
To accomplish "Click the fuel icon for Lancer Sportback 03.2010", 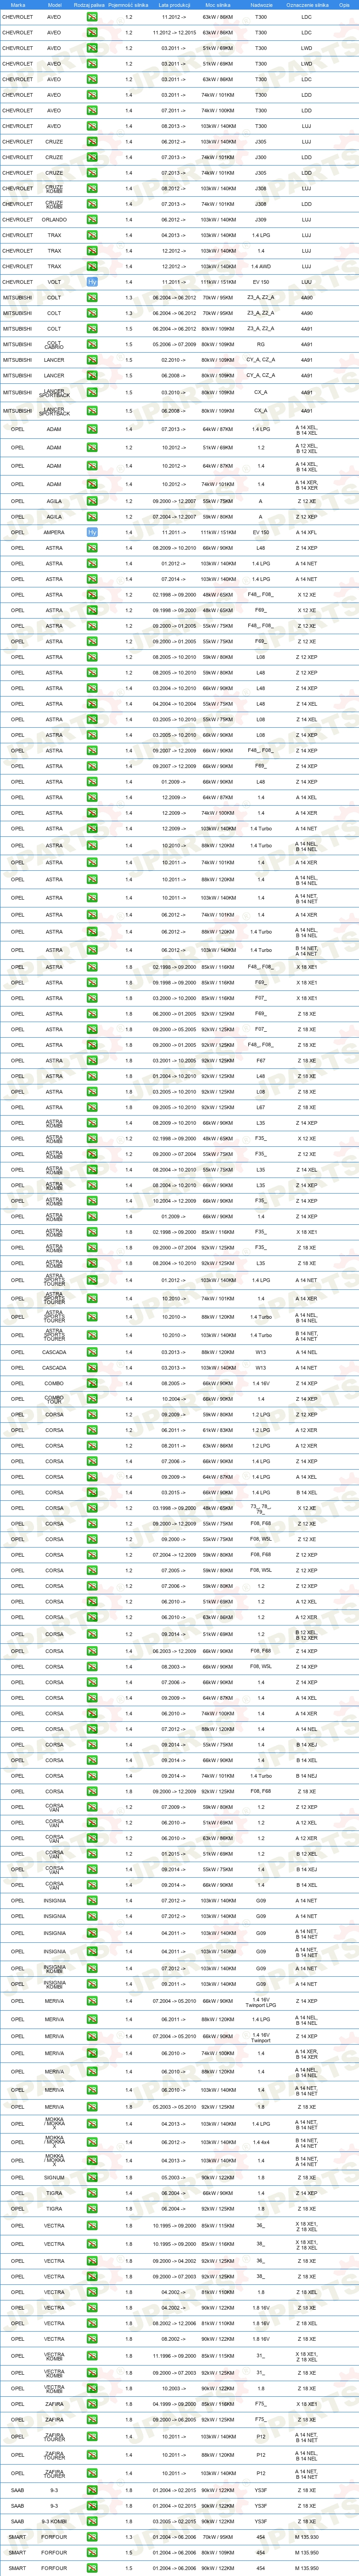I will (x=92, y=392).
